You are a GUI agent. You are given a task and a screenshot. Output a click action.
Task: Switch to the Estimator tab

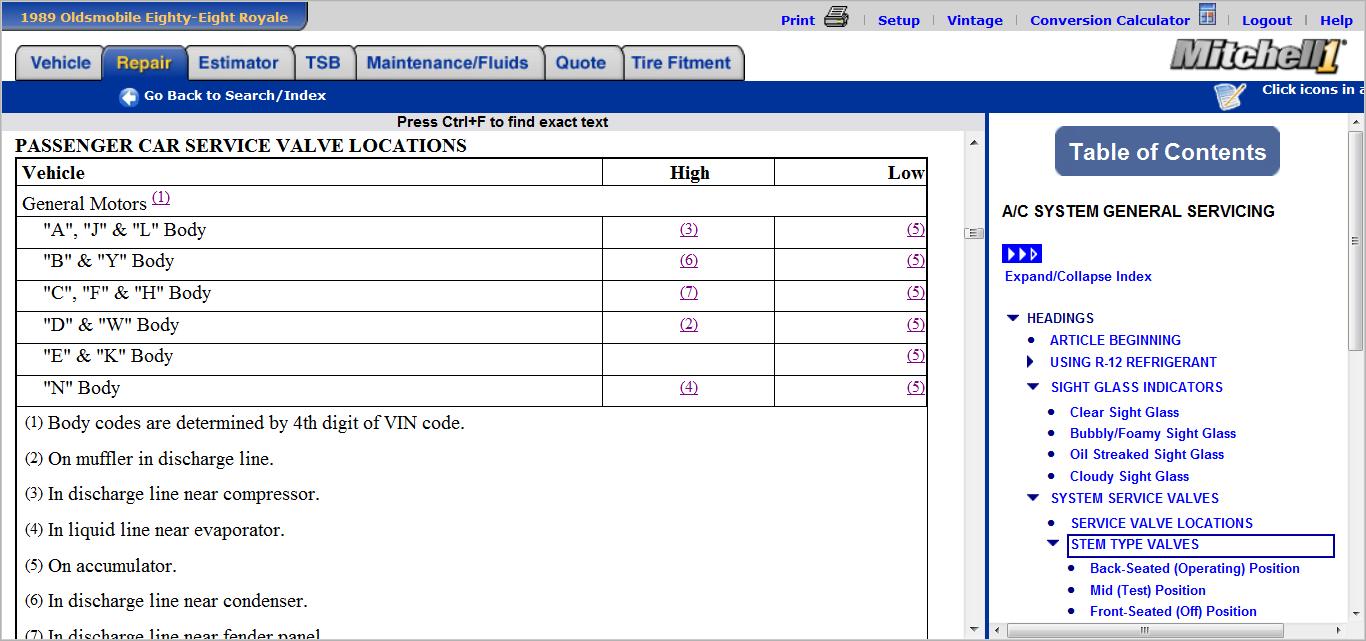(x=239, y=63)
